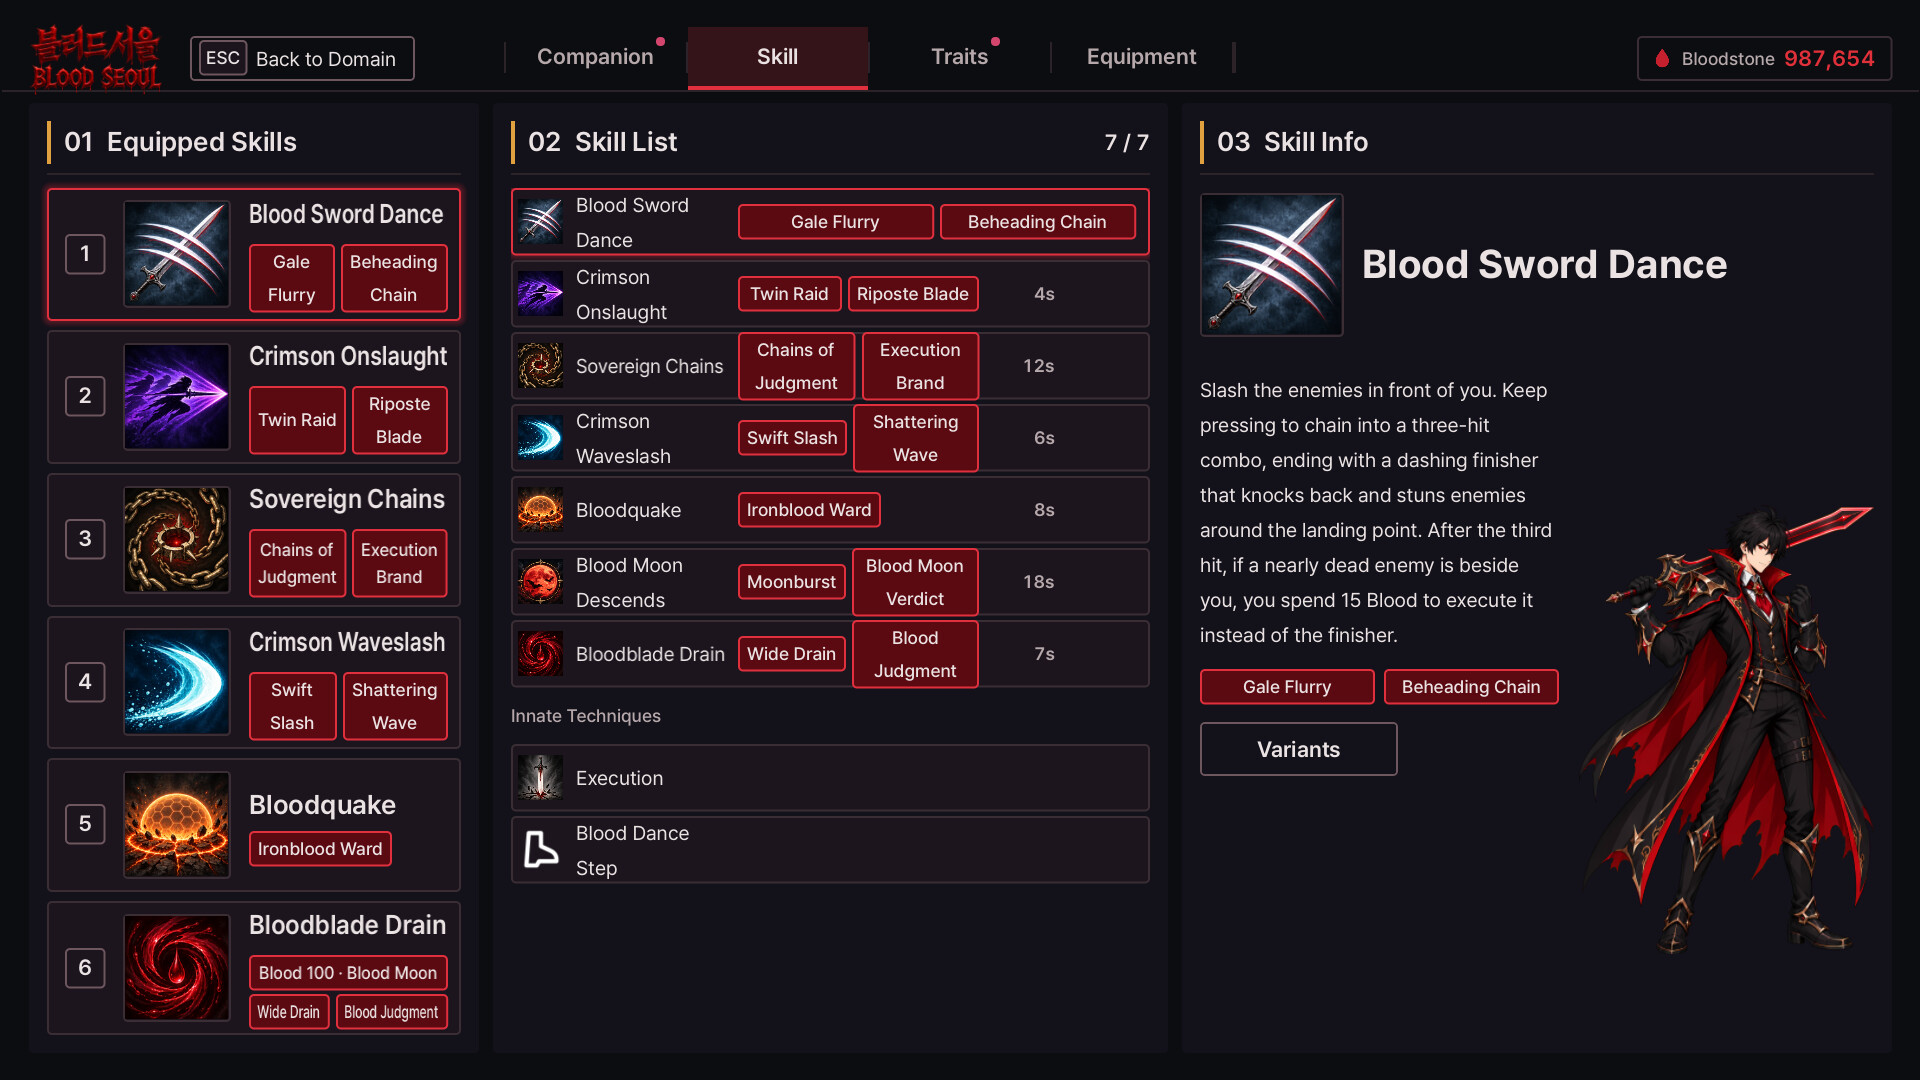Click large Blood Sword Dance image in Skill Info

click(x=1272, y=265)
